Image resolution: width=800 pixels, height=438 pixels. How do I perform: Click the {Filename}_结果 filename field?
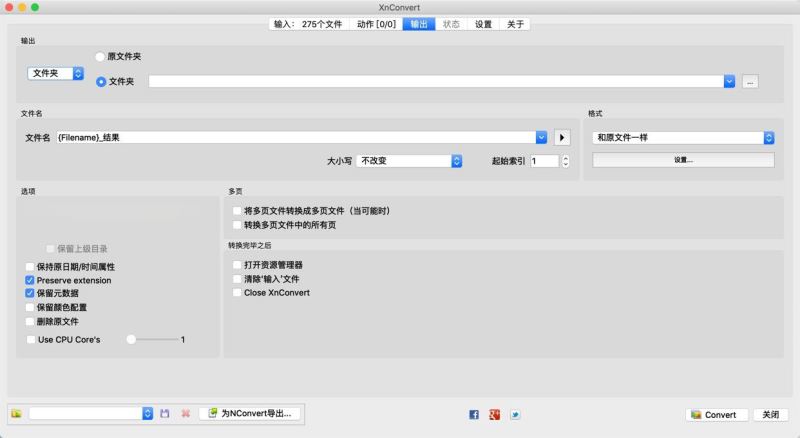pyautogui.click(x=296, y=137)
